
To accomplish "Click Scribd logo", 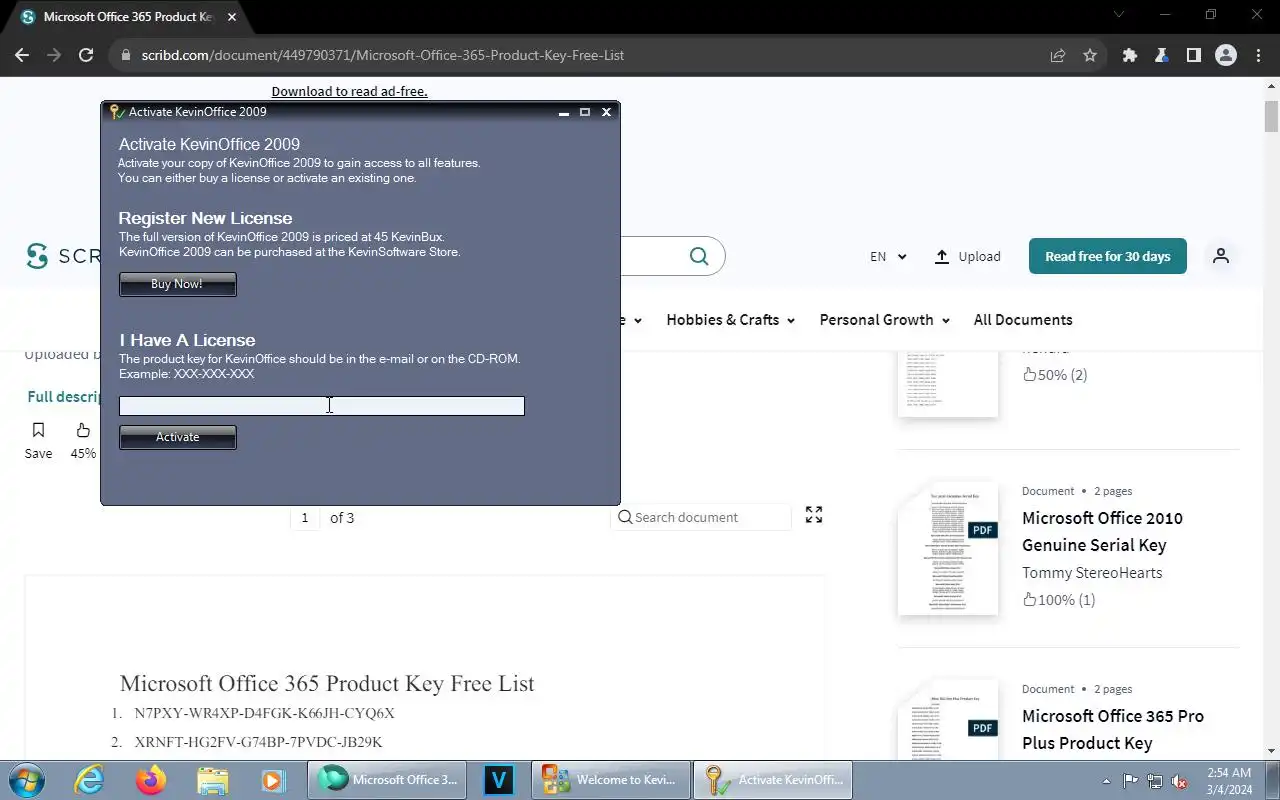I will point(62,256).
